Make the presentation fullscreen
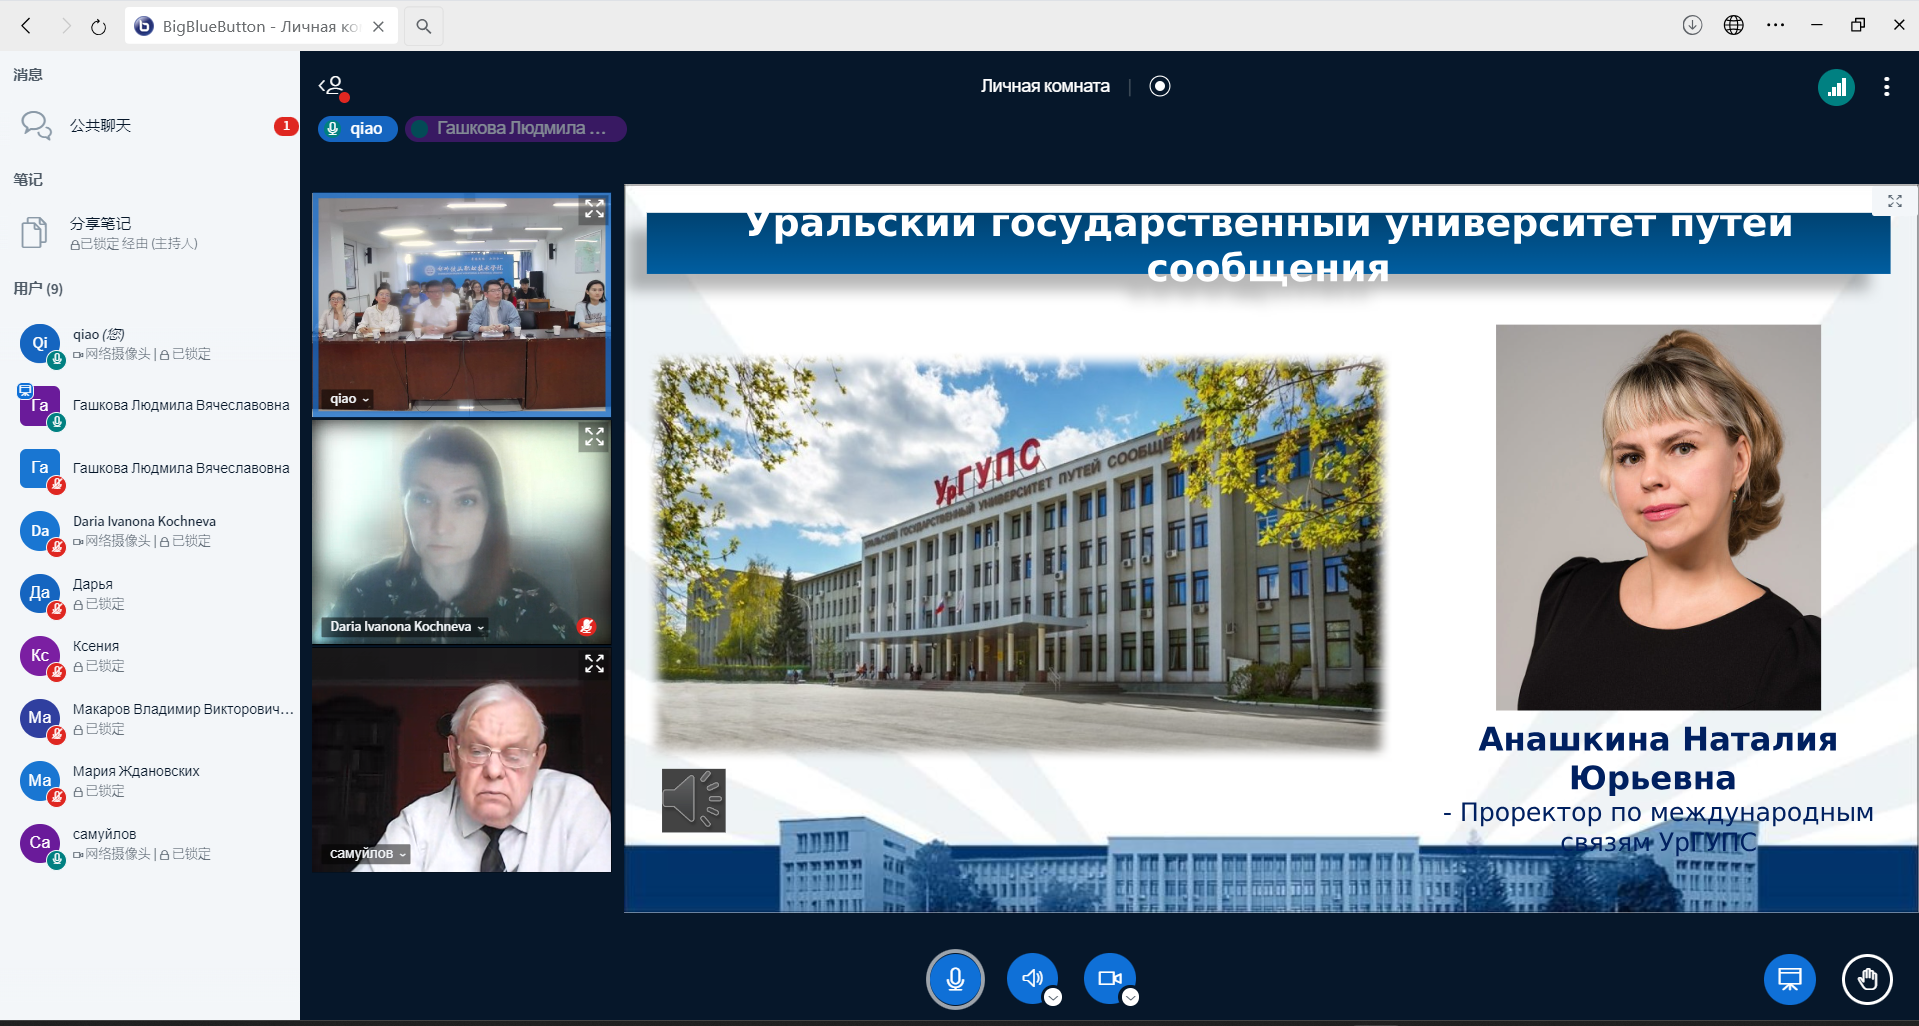The height and width of the screenshot is (1026, 1919). pyautogui.click(x=1894, y=201)
